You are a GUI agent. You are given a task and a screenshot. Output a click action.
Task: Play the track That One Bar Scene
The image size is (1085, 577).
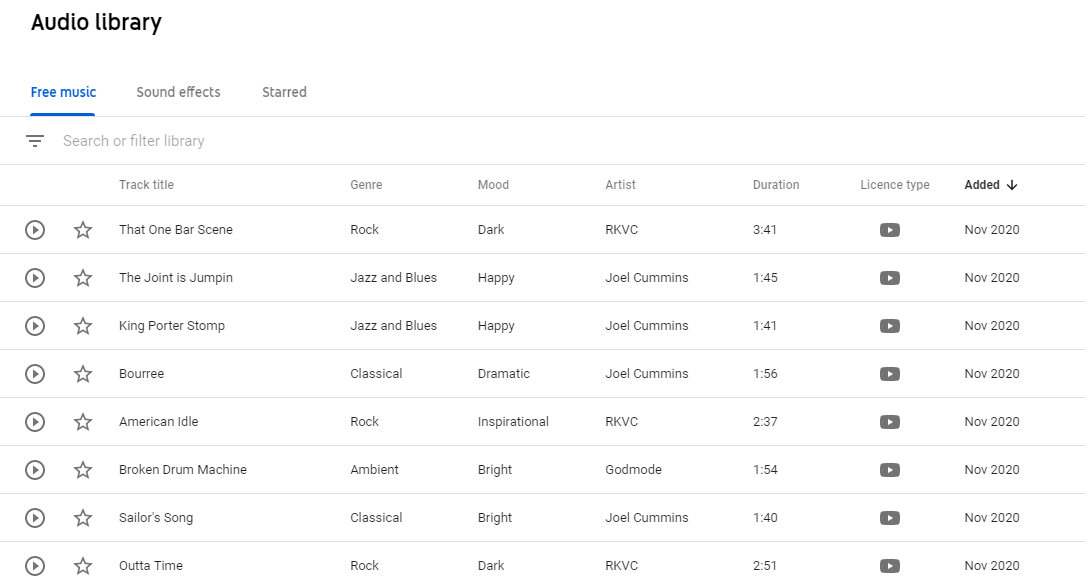[x=35, y=230]
